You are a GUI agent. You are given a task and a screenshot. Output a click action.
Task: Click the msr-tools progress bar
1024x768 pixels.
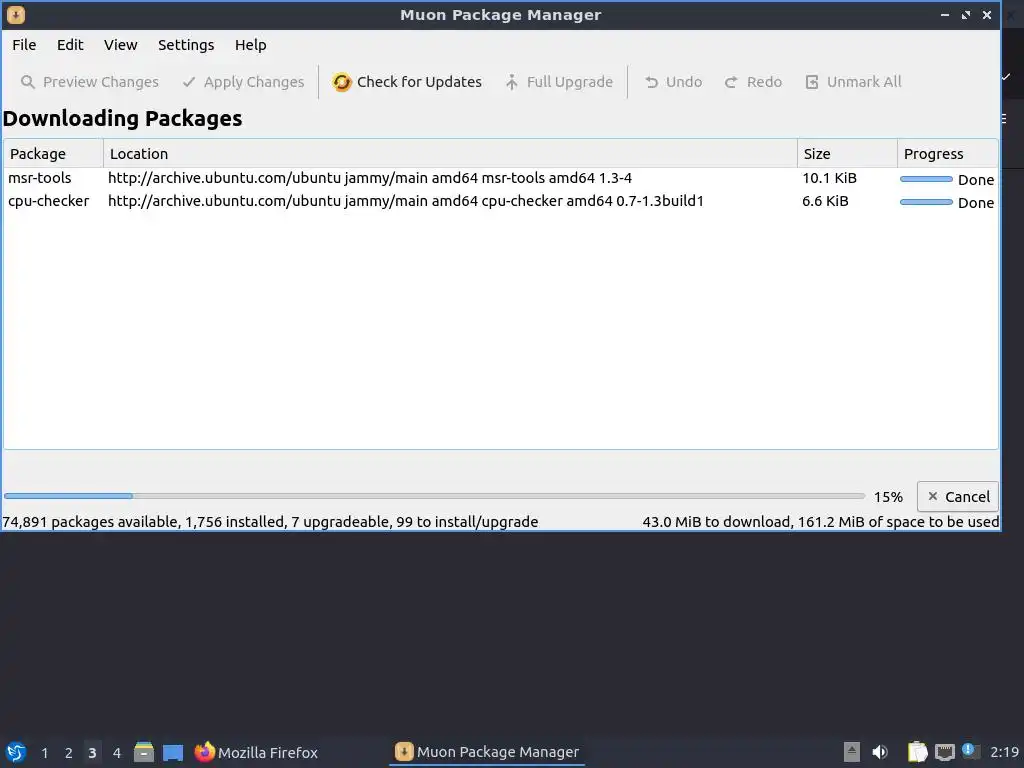(x=926, y=179)
